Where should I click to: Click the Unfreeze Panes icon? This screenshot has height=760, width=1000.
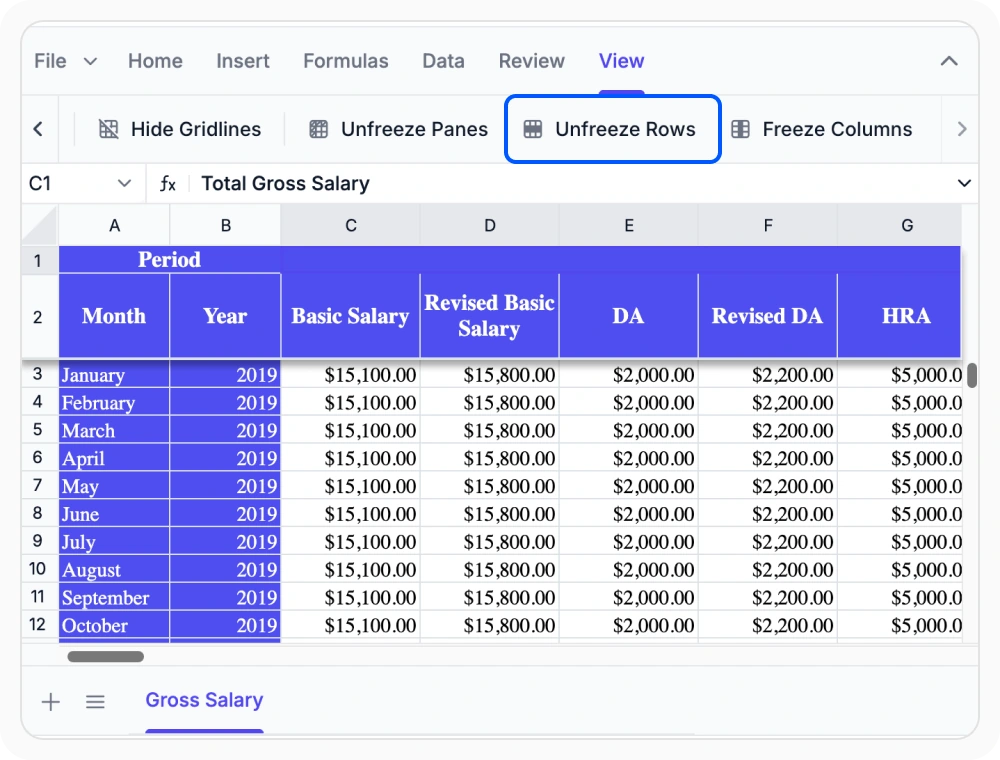(318, 129)
